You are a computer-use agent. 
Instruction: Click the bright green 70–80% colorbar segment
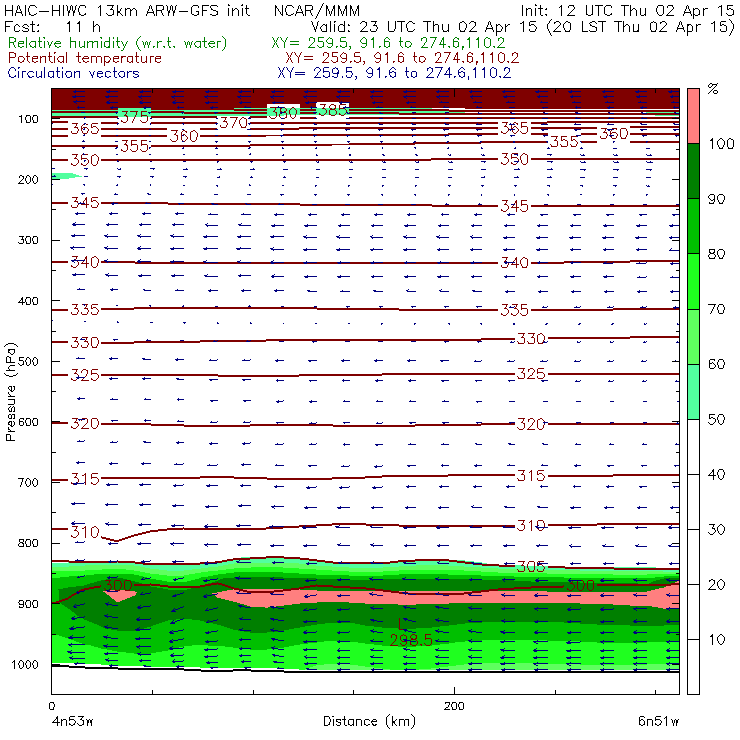693,281
